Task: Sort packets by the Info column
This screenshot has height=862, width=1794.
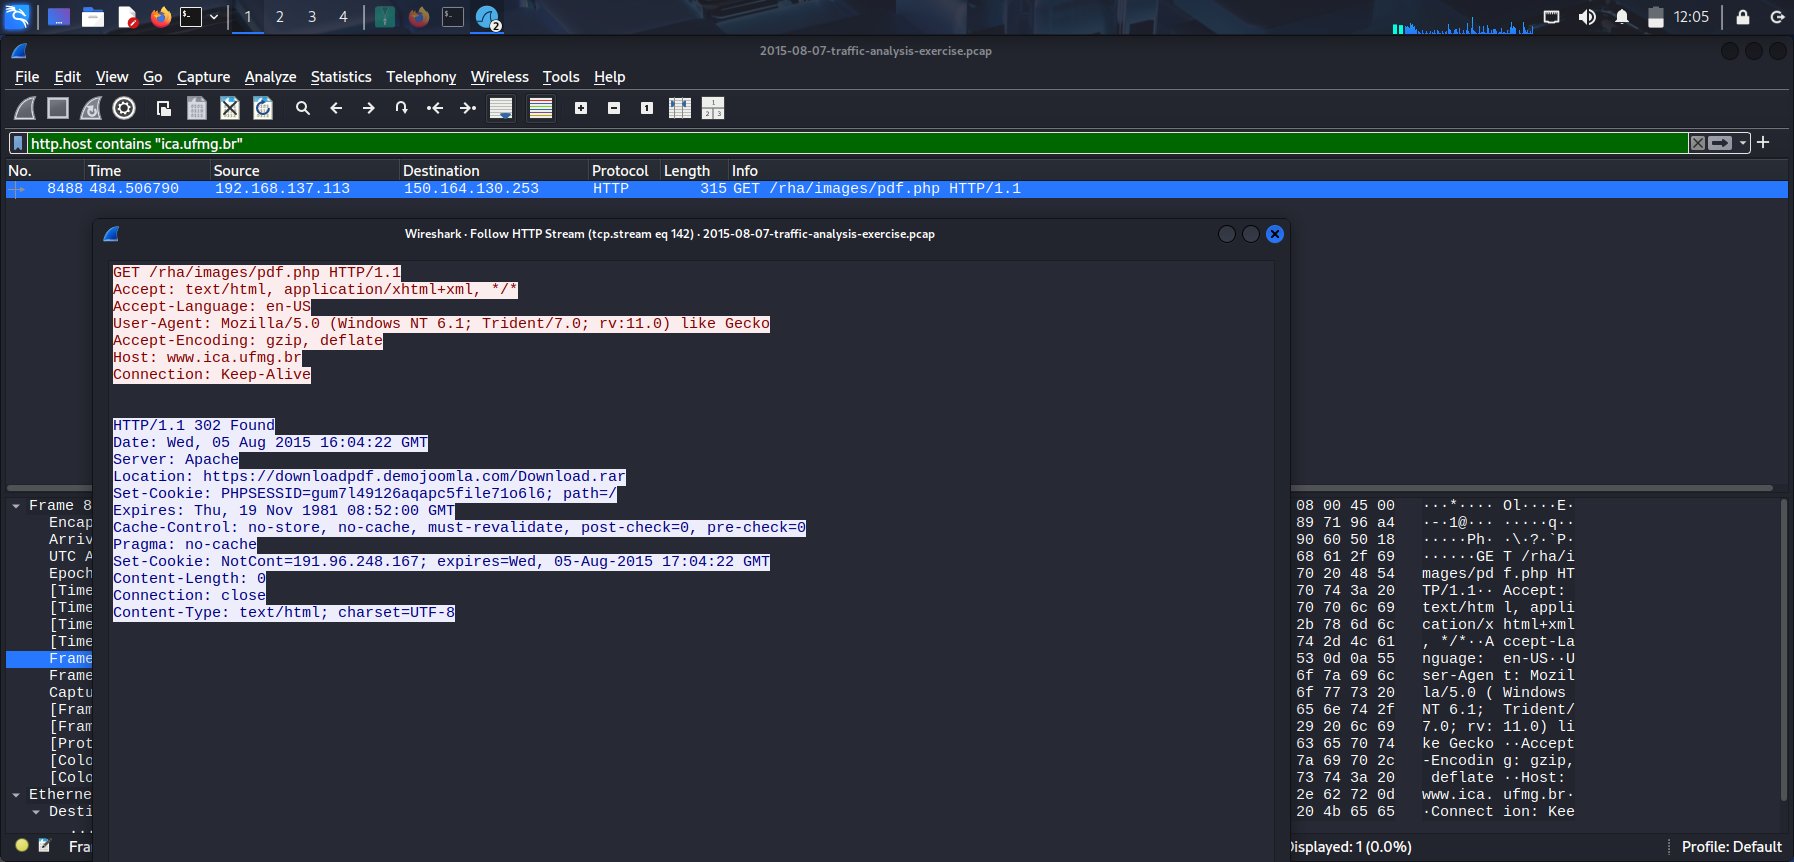Action: tap(1258, 171)
